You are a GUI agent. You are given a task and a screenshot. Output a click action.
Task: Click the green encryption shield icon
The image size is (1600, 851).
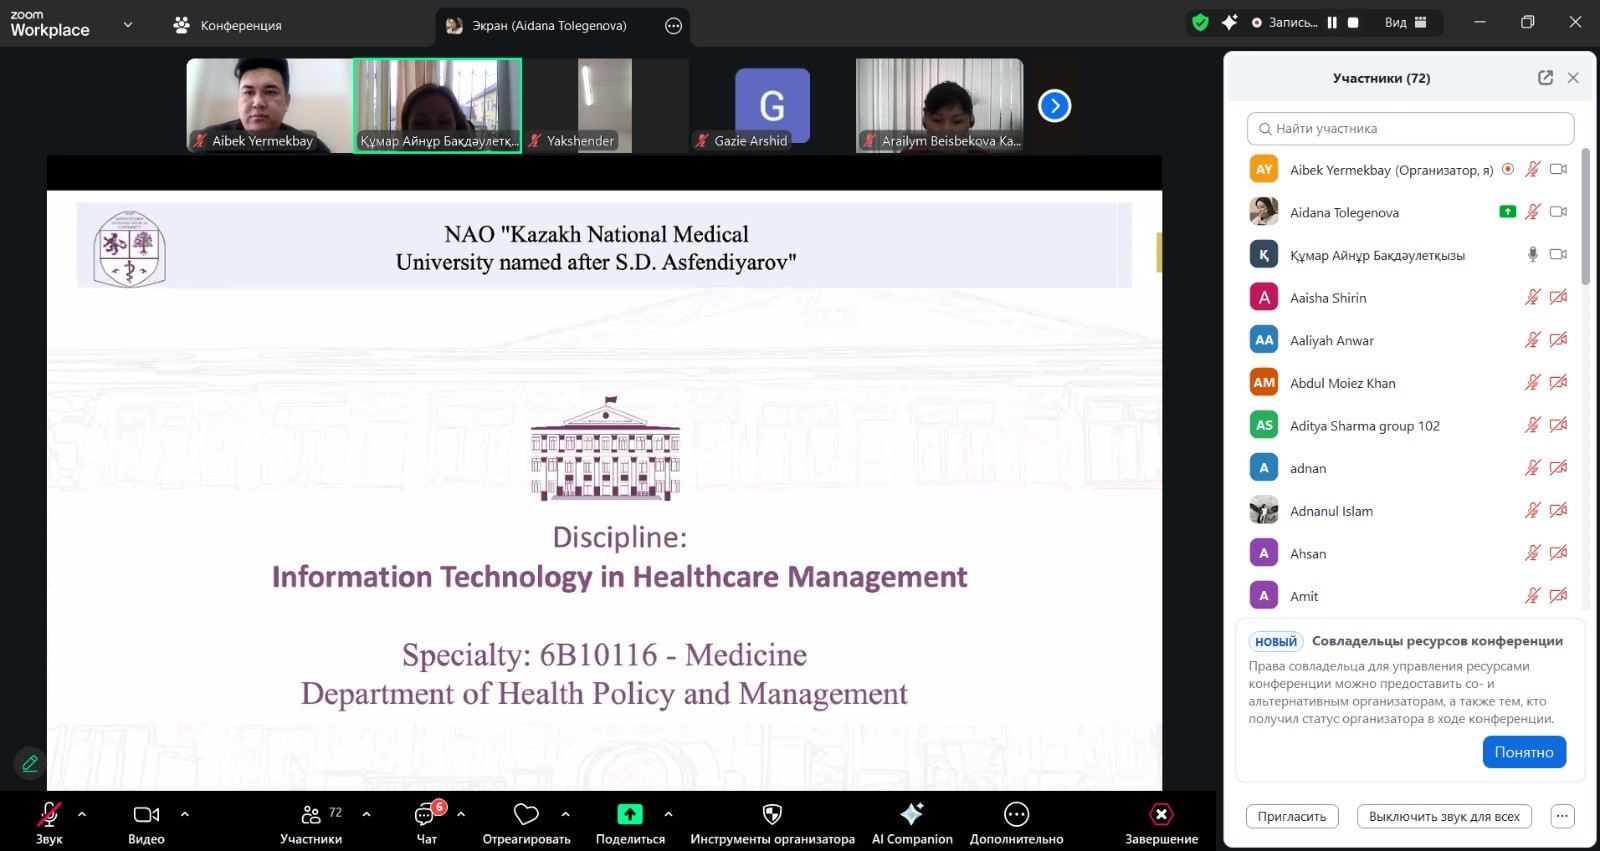pos(1200,22)
